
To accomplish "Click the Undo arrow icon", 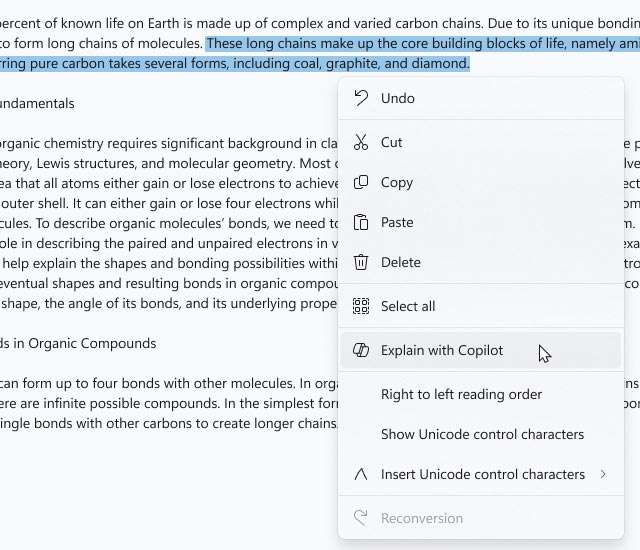I will pos(361,98).
